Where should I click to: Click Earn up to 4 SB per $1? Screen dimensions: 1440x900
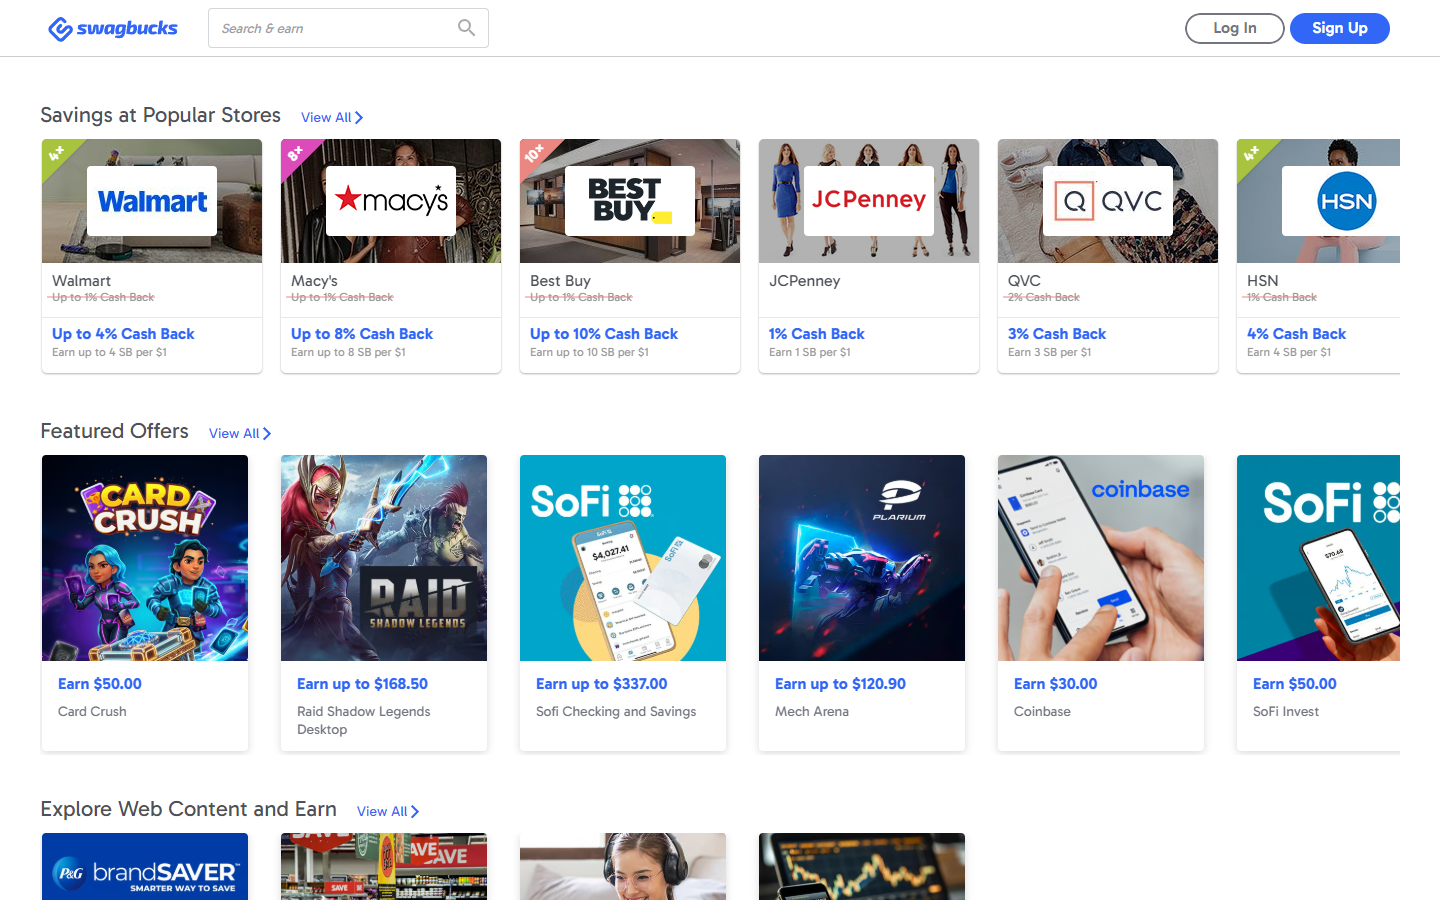(x=109, y=352)
